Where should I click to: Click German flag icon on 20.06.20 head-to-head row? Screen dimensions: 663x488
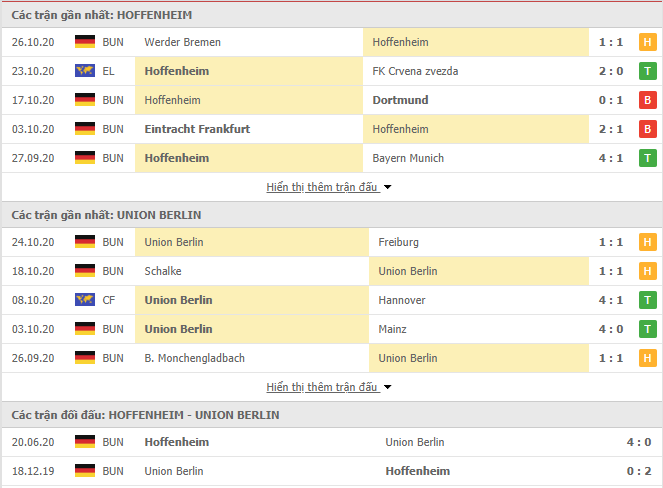[x=85, y=442]
